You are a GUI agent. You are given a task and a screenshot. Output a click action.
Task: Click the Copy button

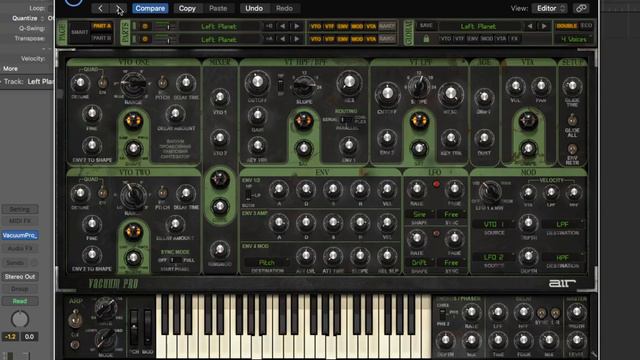[187, 8]
